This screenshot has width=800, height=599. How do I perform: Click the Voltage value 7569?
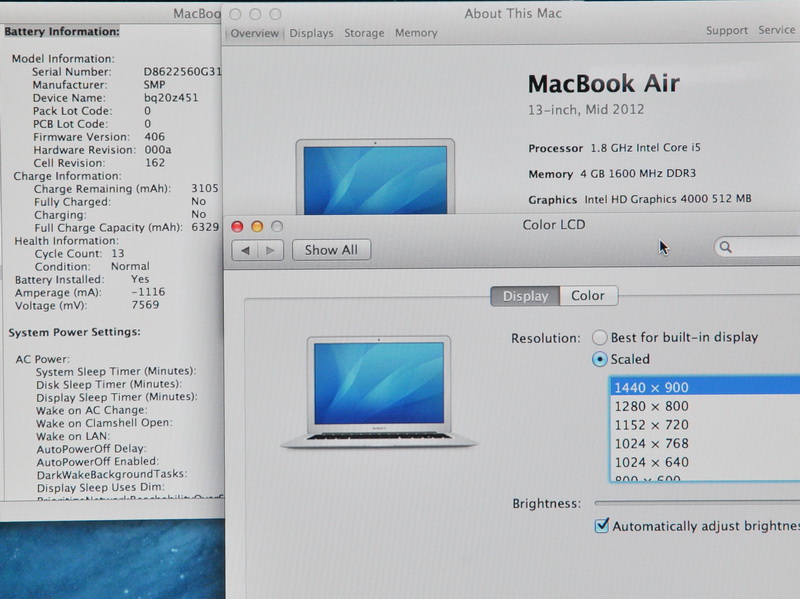(x=145, y=305)
